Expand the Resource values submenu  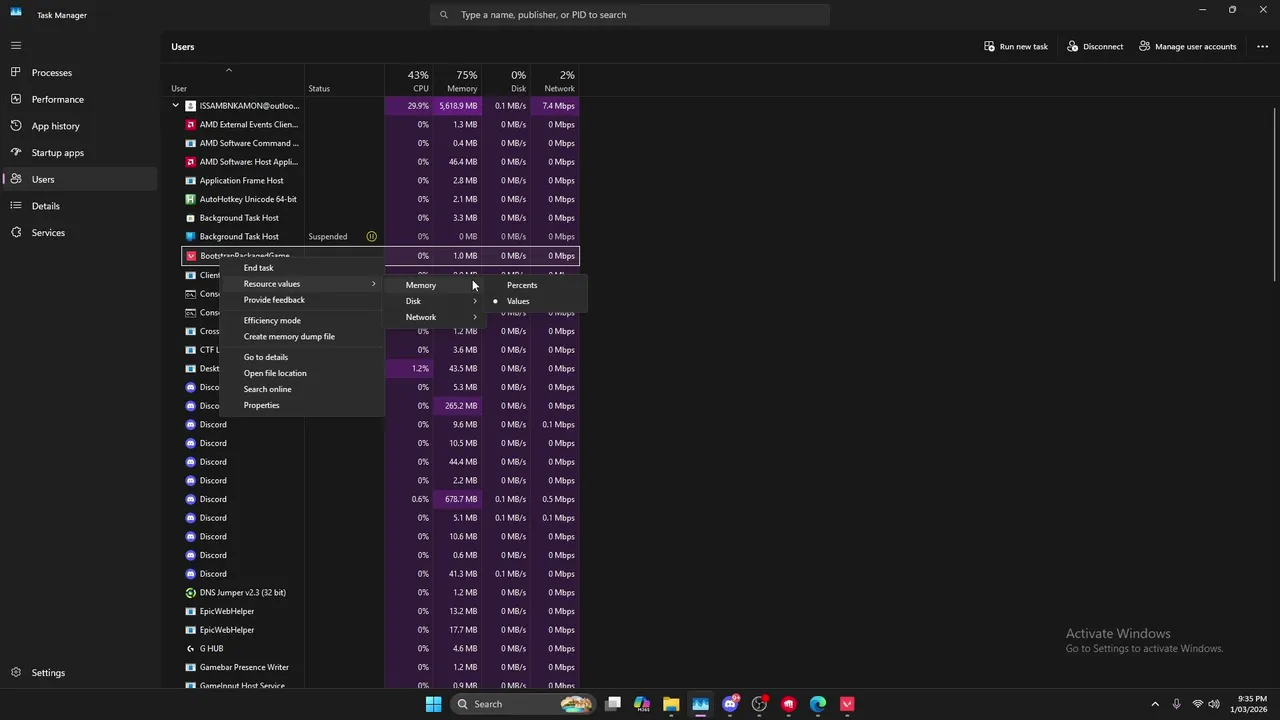tap(304, 284)
